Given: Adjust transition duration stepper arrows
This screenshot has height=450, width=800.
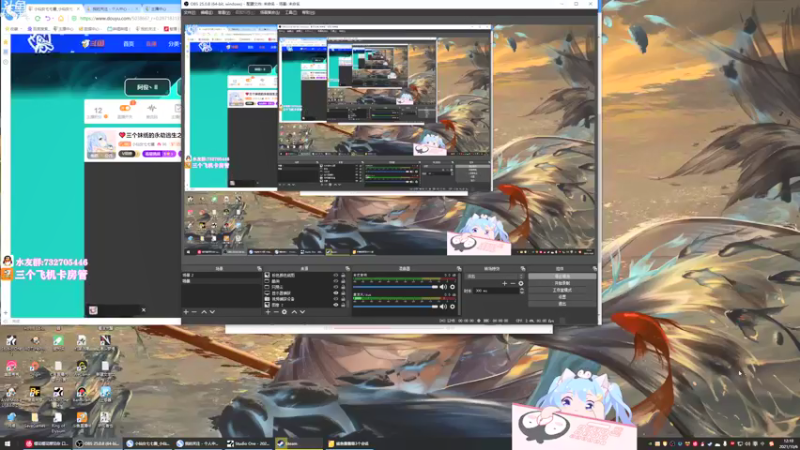Looking at the screenshot, I should (x=521, y=290).
